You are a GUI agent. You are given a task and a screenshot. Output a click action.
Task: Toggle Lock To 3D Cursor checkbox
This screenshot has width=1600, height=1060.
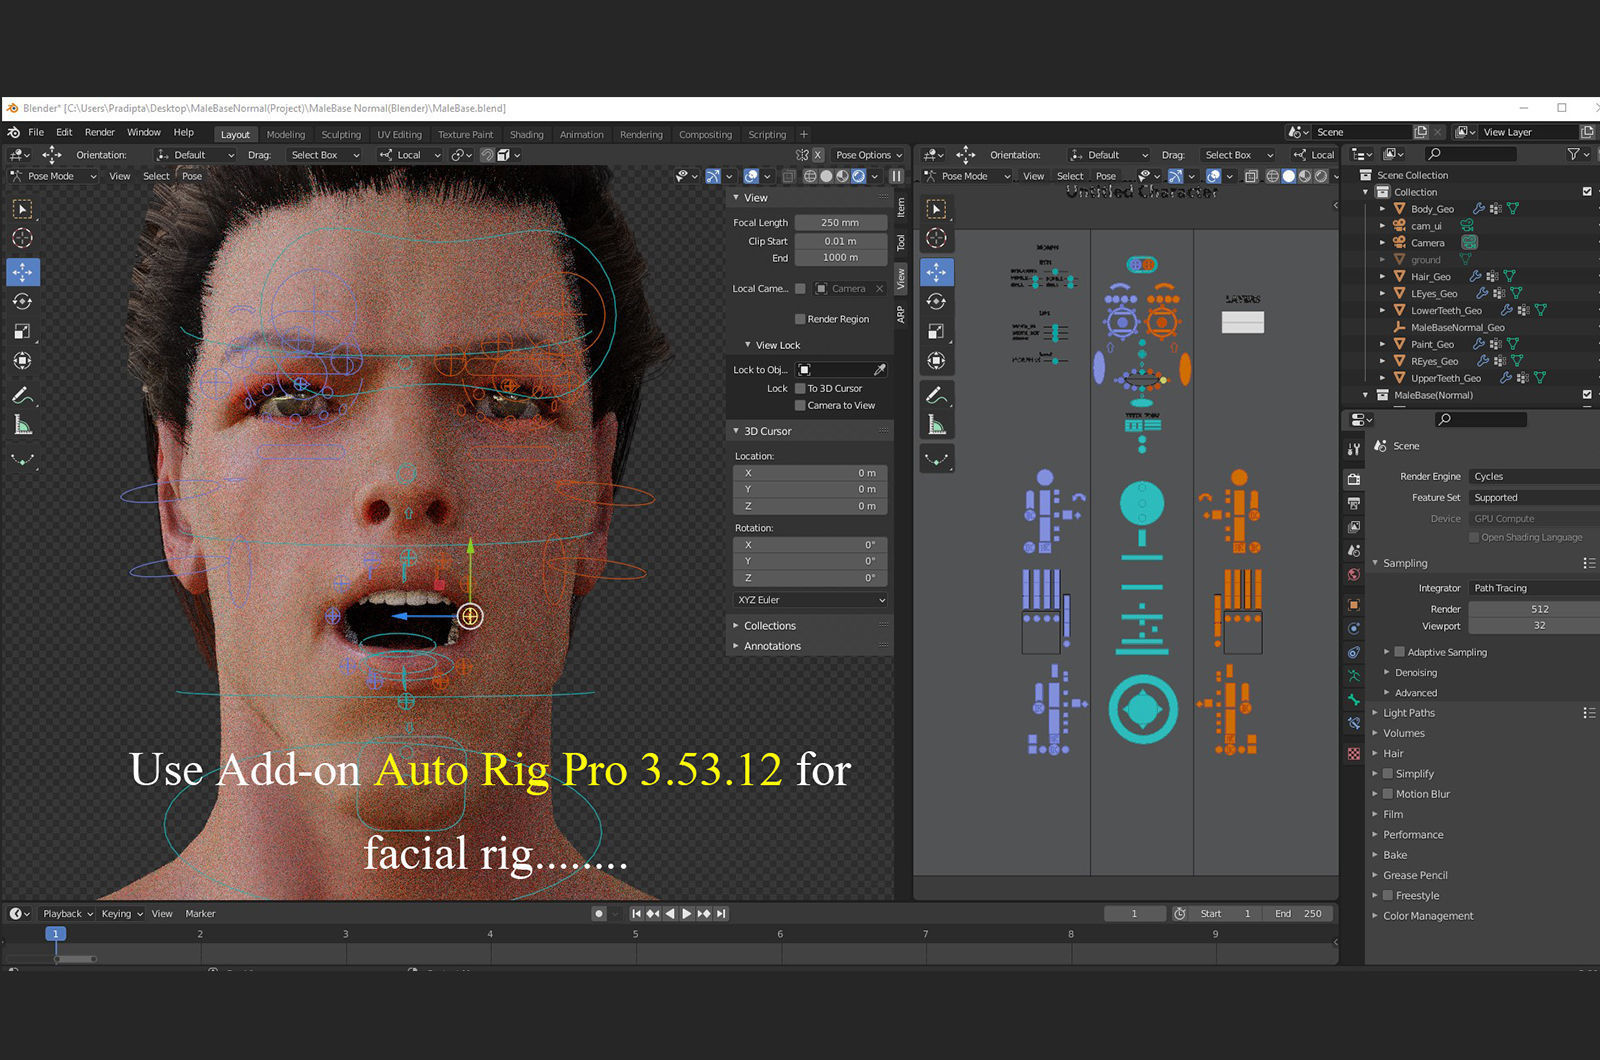tap(800, 388)
